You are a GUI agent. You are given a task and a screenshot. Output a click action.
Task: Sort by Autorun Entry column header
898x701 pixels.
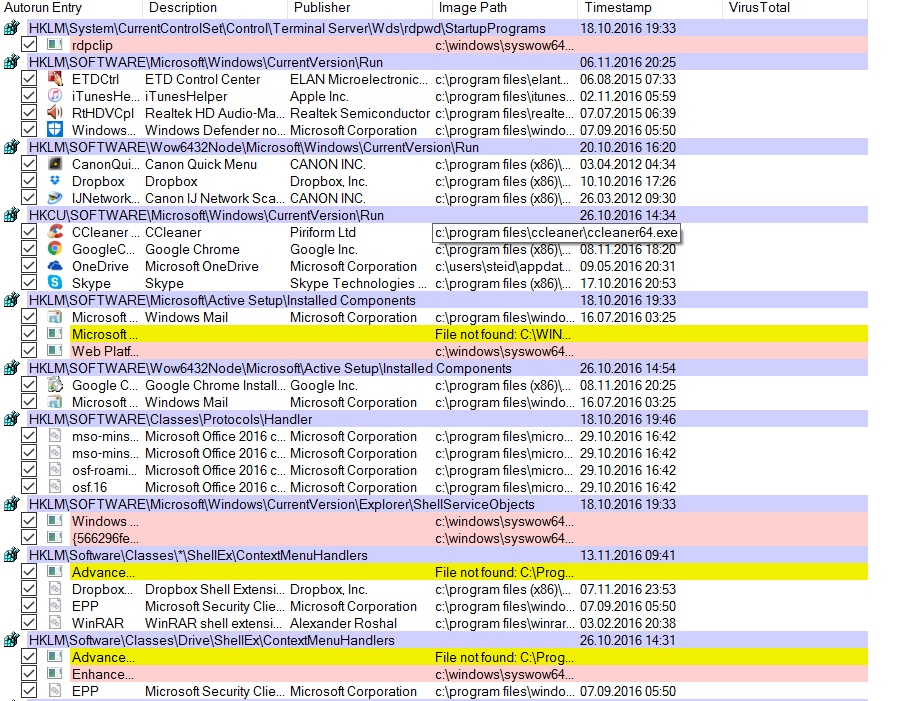71,8
